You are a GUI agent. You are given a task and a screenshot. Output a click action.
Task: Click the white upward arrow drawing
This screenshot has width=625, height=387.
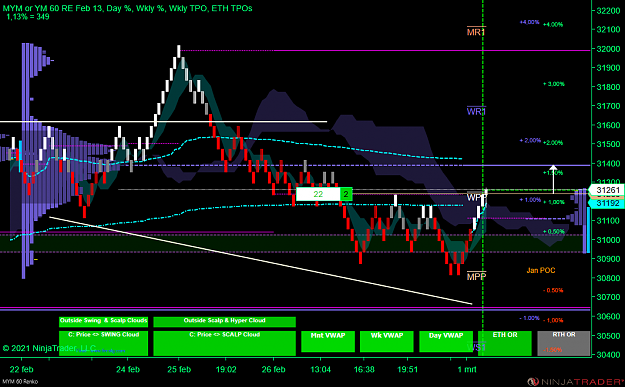click(553, 179)
